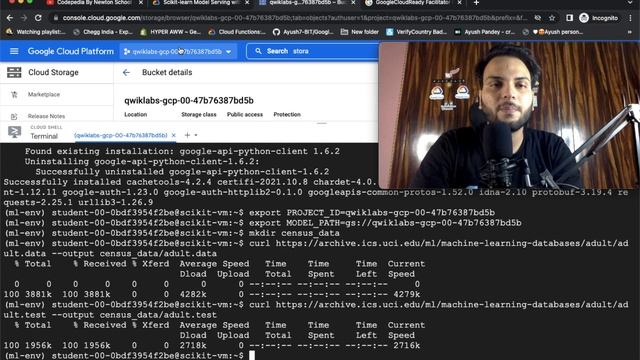The image size is (640, 360).
Task: Close the Scikit-learn Model Serving tab
Action: click(x=247, y=2)
